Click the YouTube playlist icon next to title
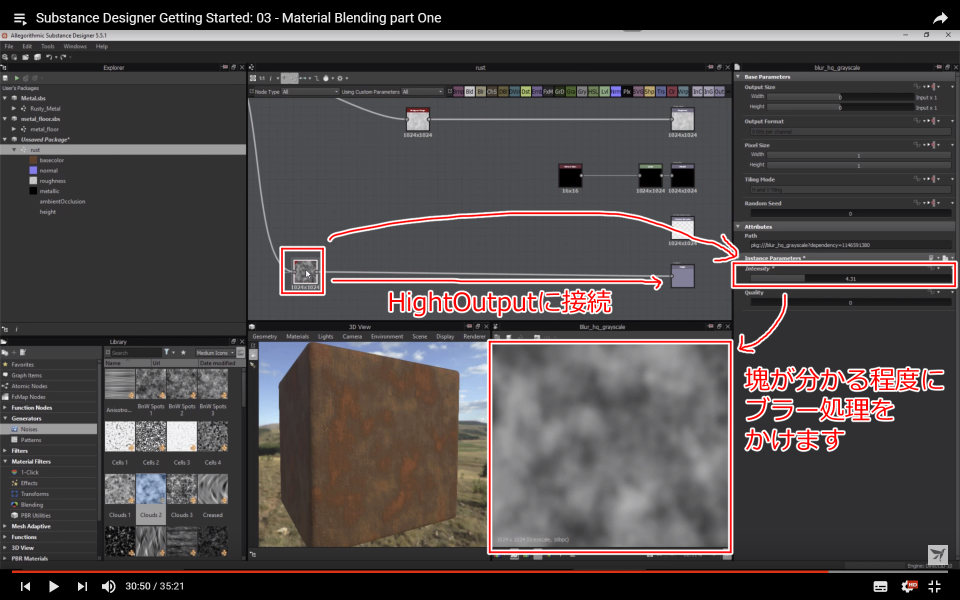 [x=20, y=18]
